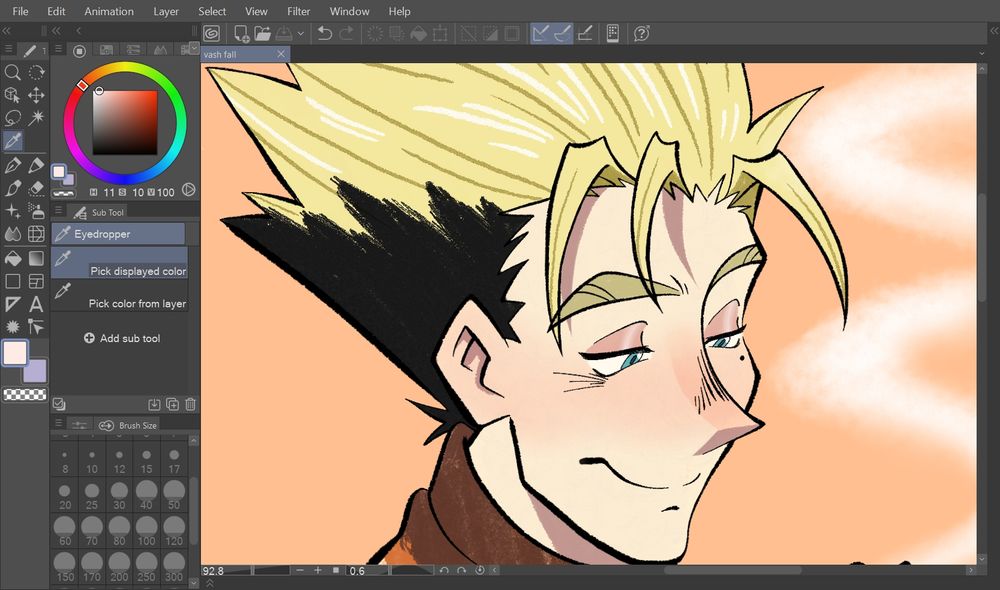
Task: Open the File menu
Action: [20, 11]
